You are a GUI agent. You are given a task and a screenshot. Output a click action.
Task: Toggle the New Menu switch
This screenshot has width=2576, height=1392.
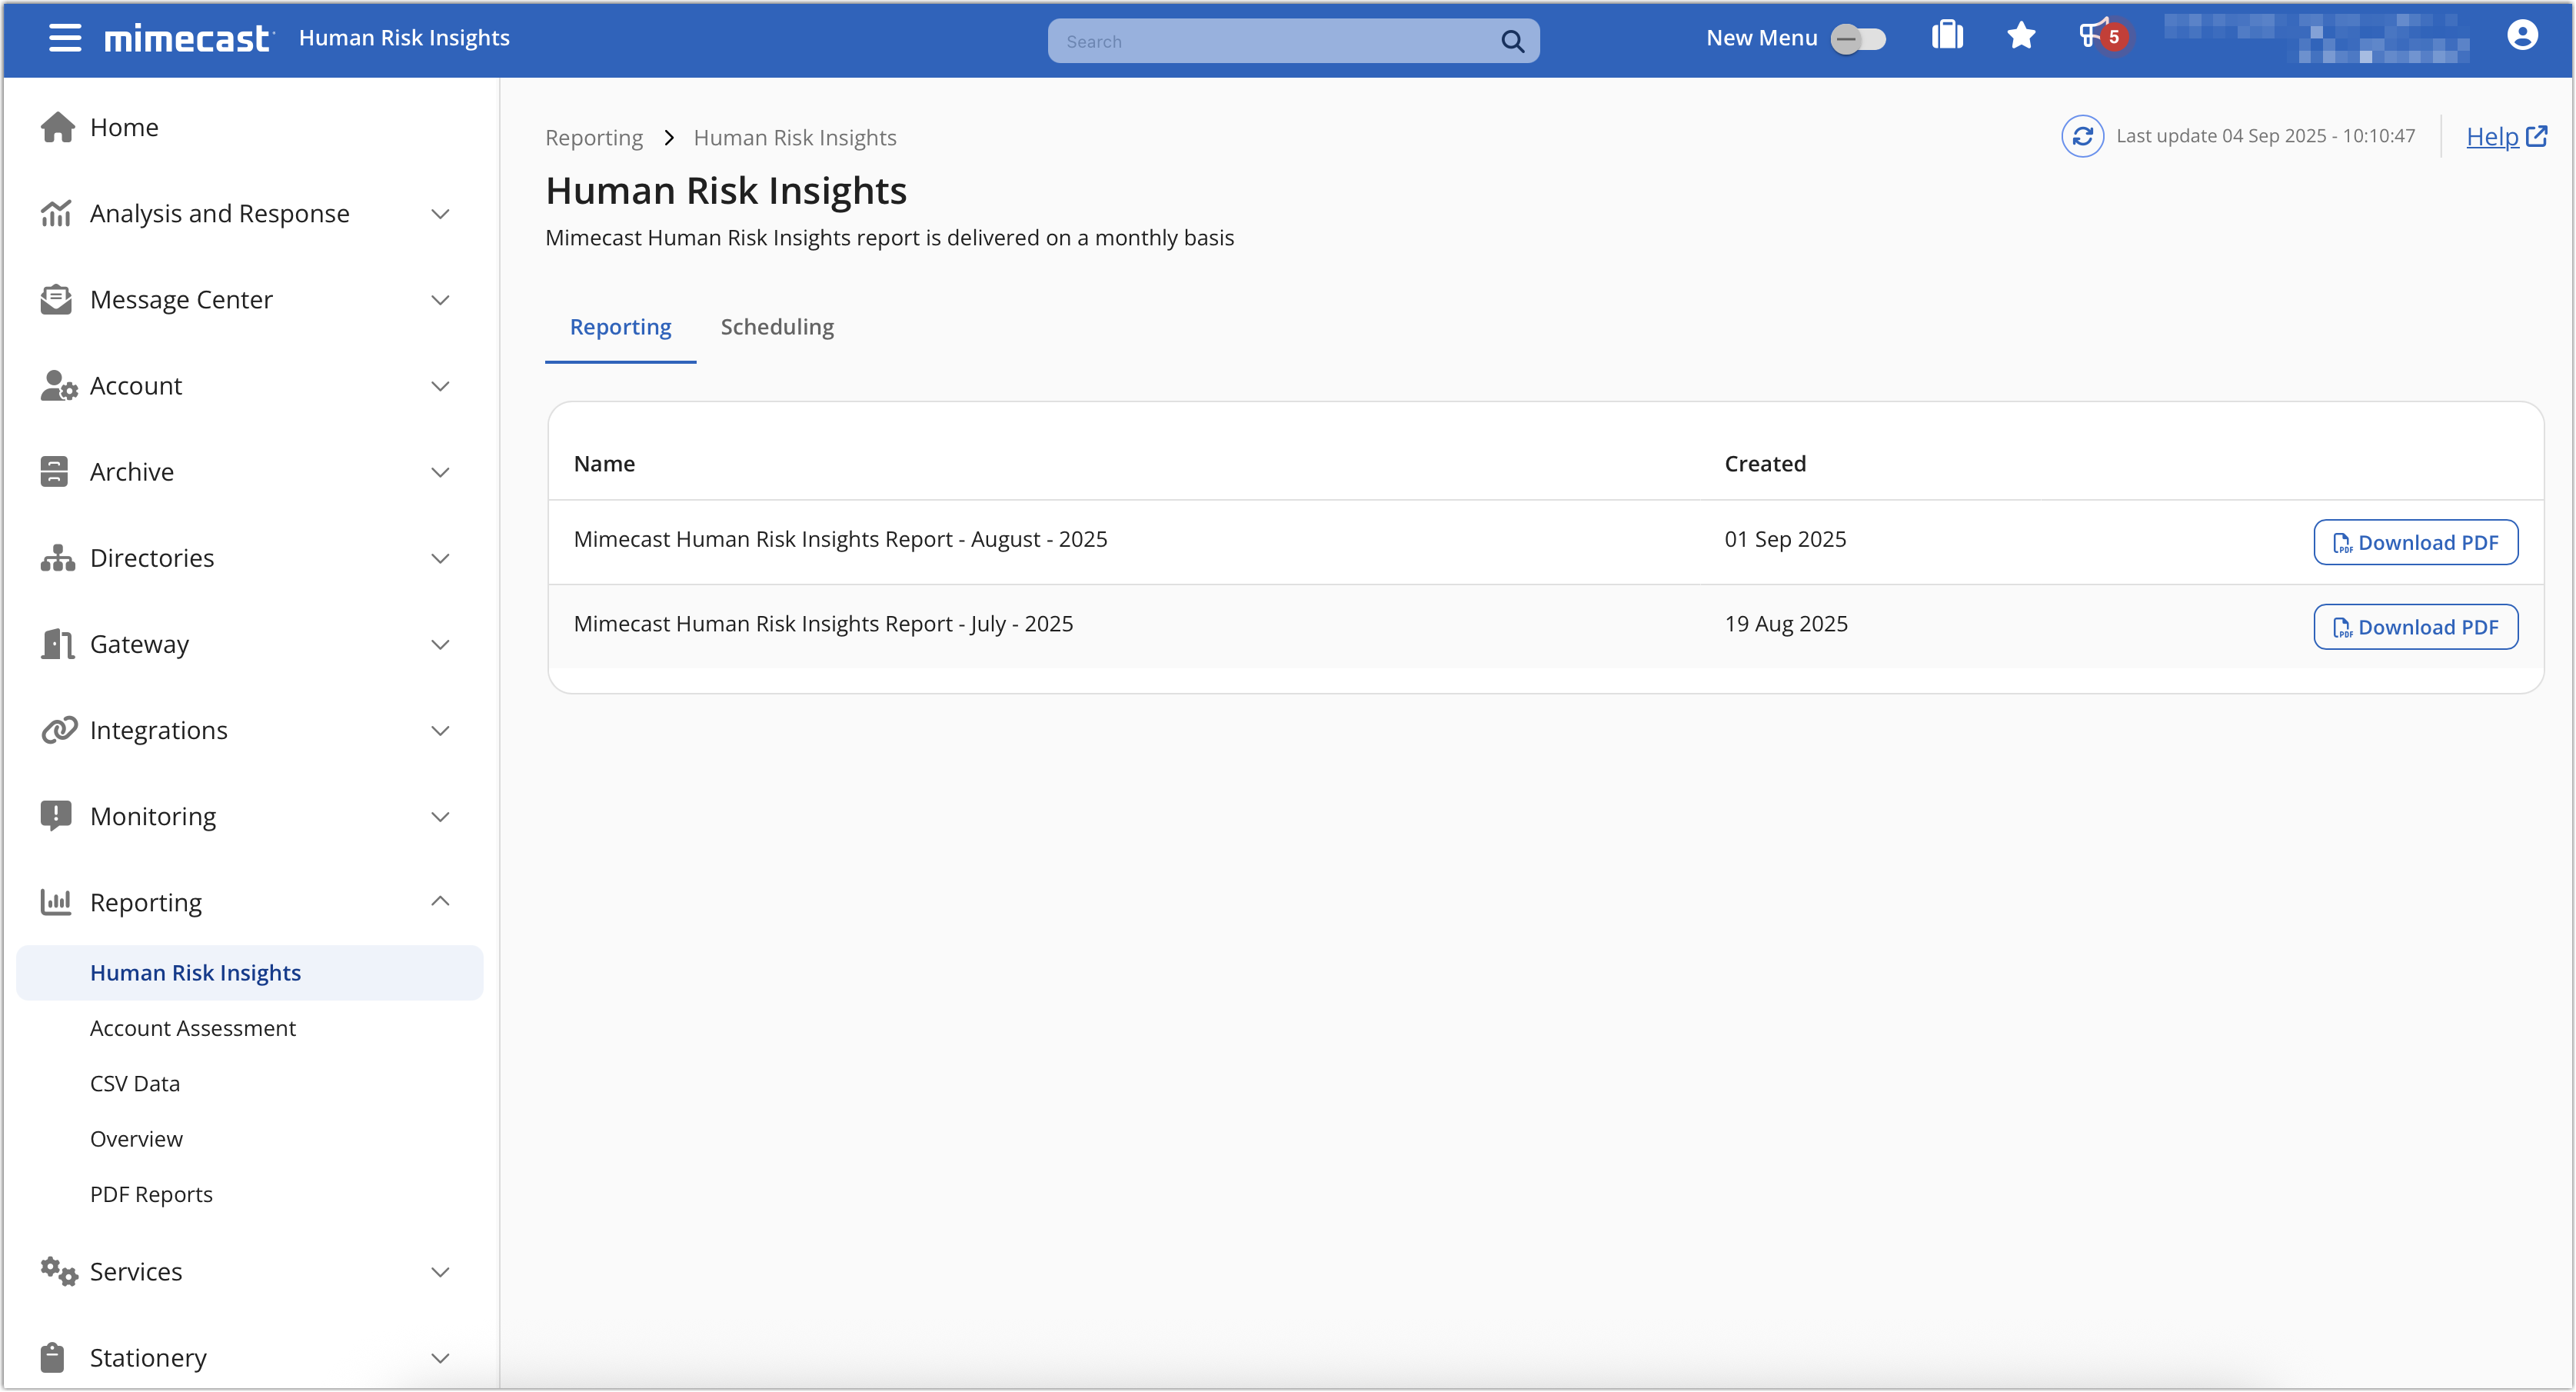point(1858,39)
